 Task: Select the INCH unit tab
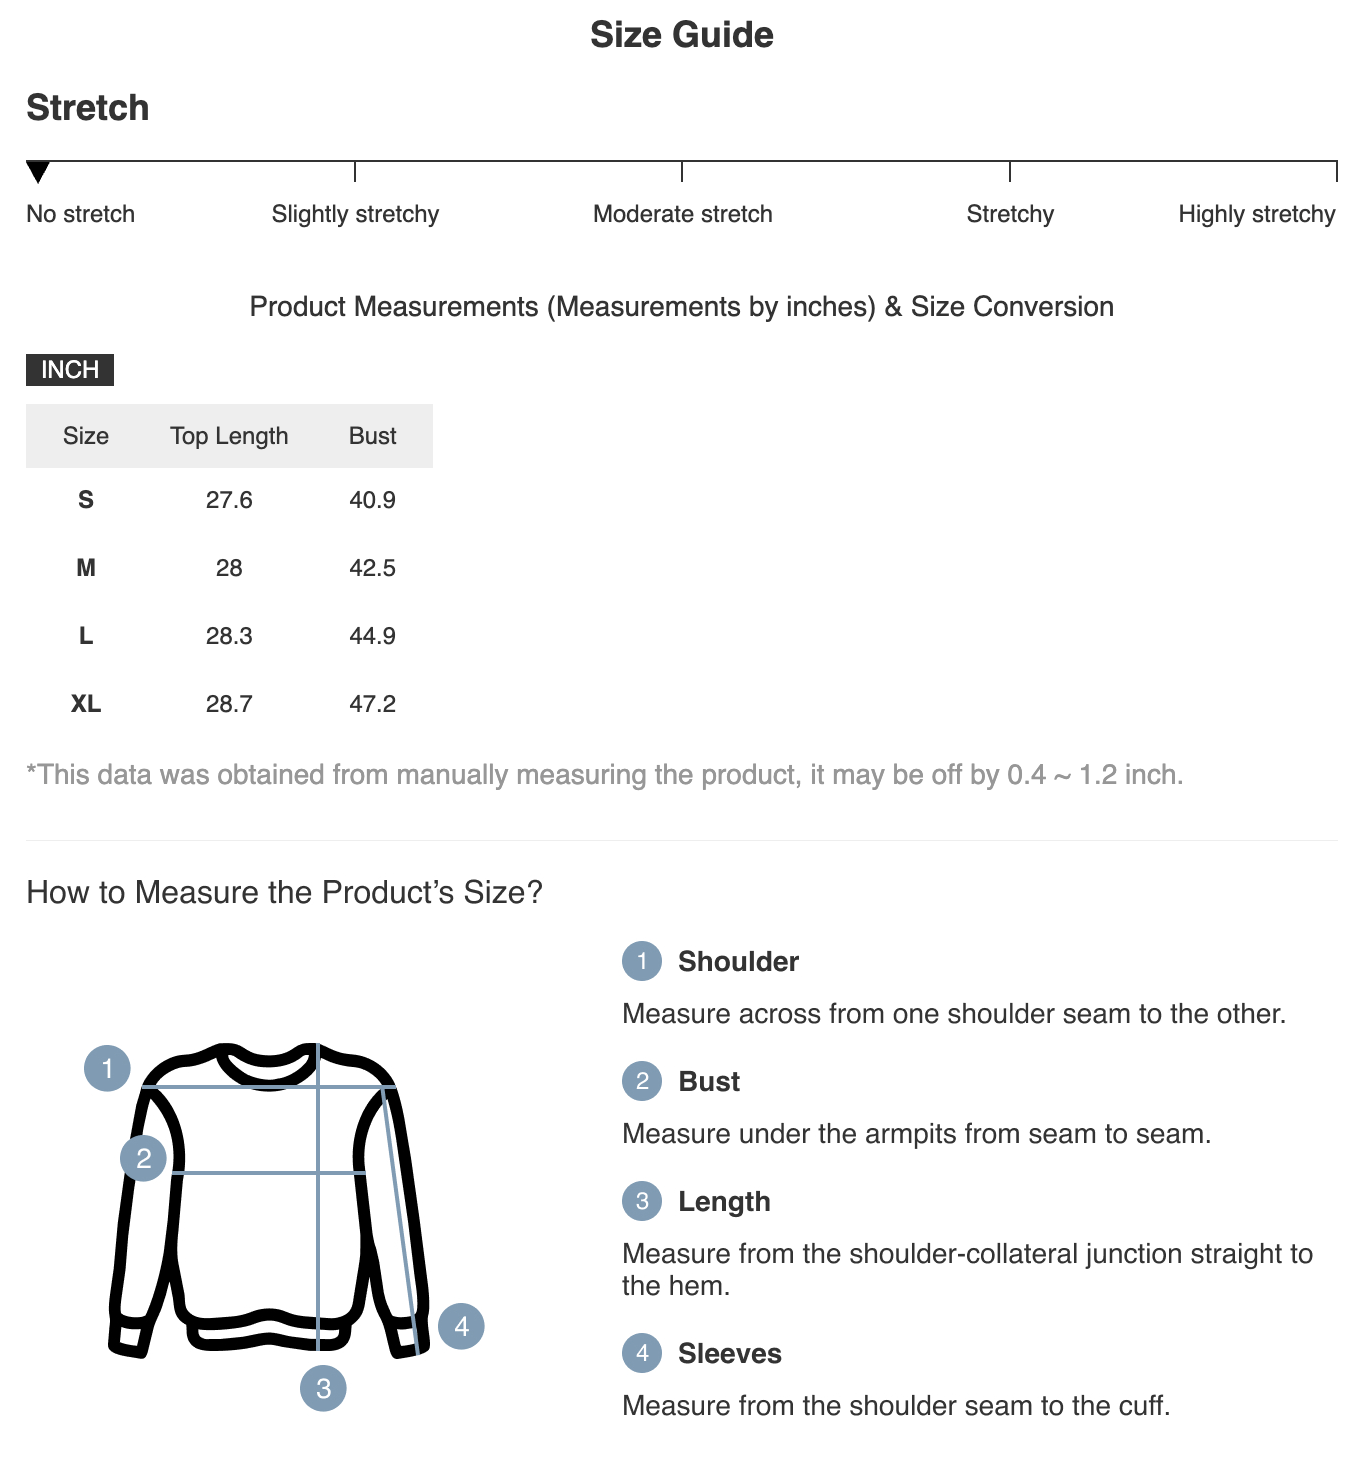[70, 370]
